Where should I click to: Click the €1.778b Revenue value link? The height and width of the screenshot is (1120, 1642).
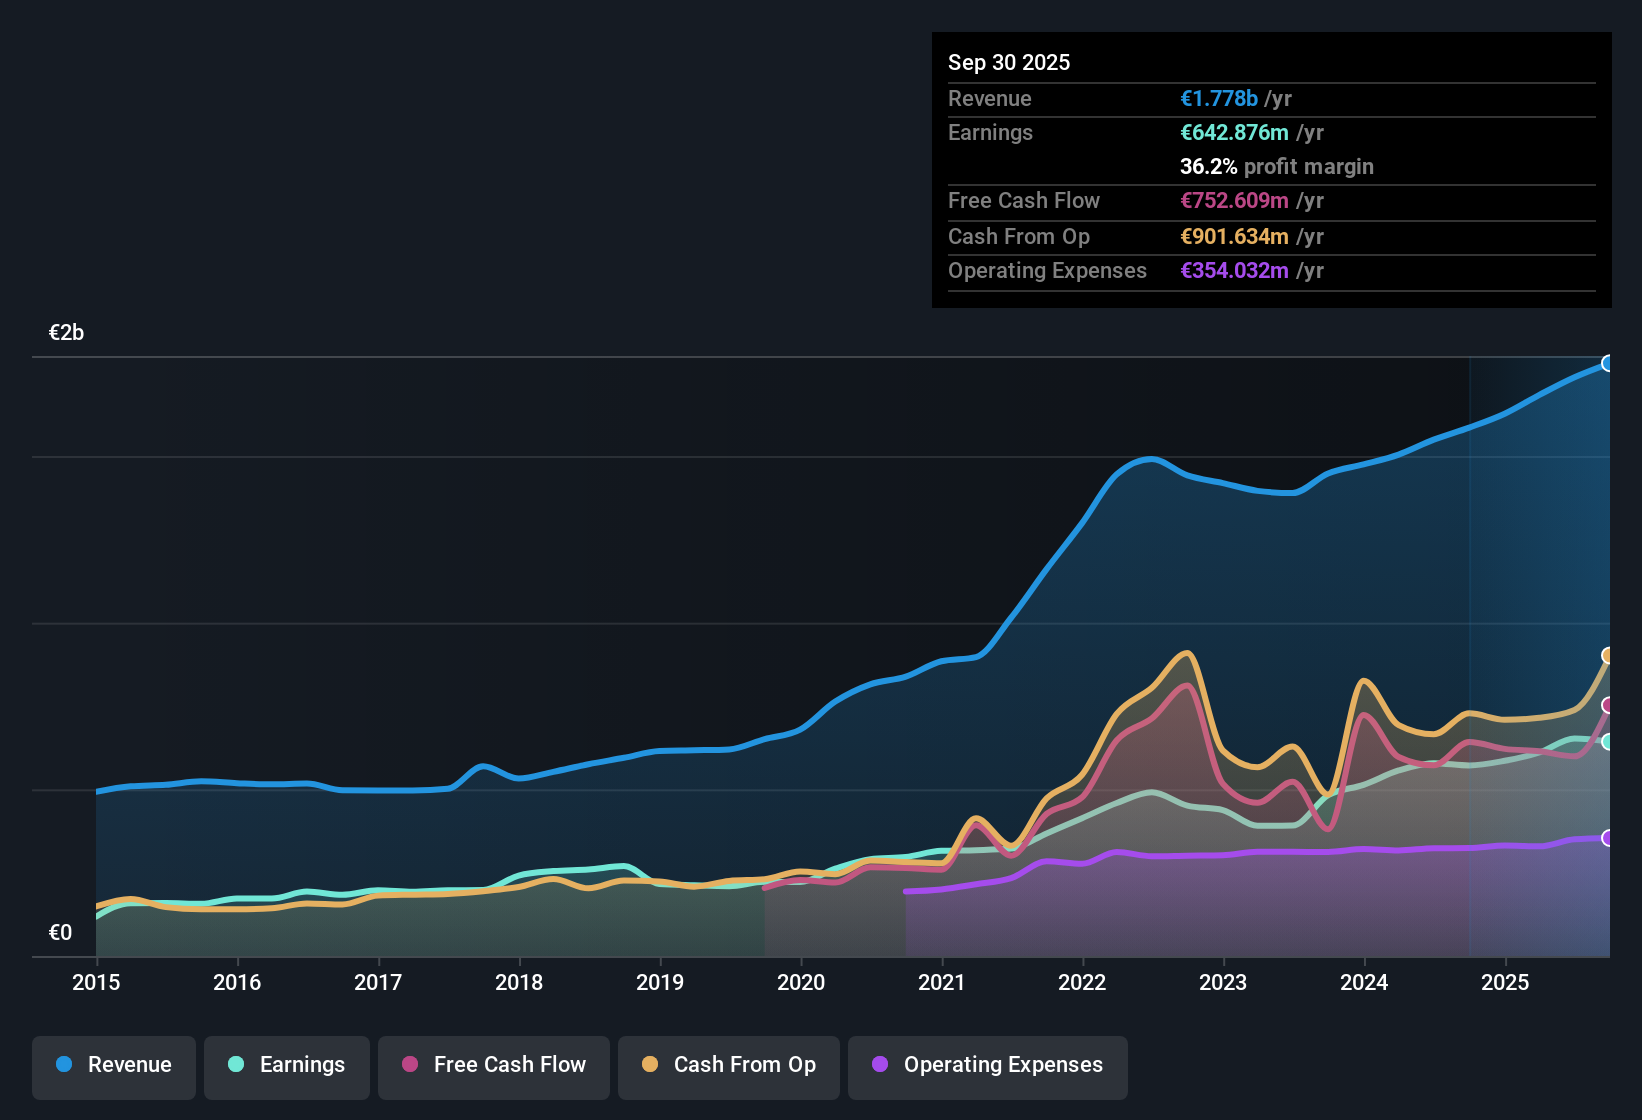point(1219,98)
